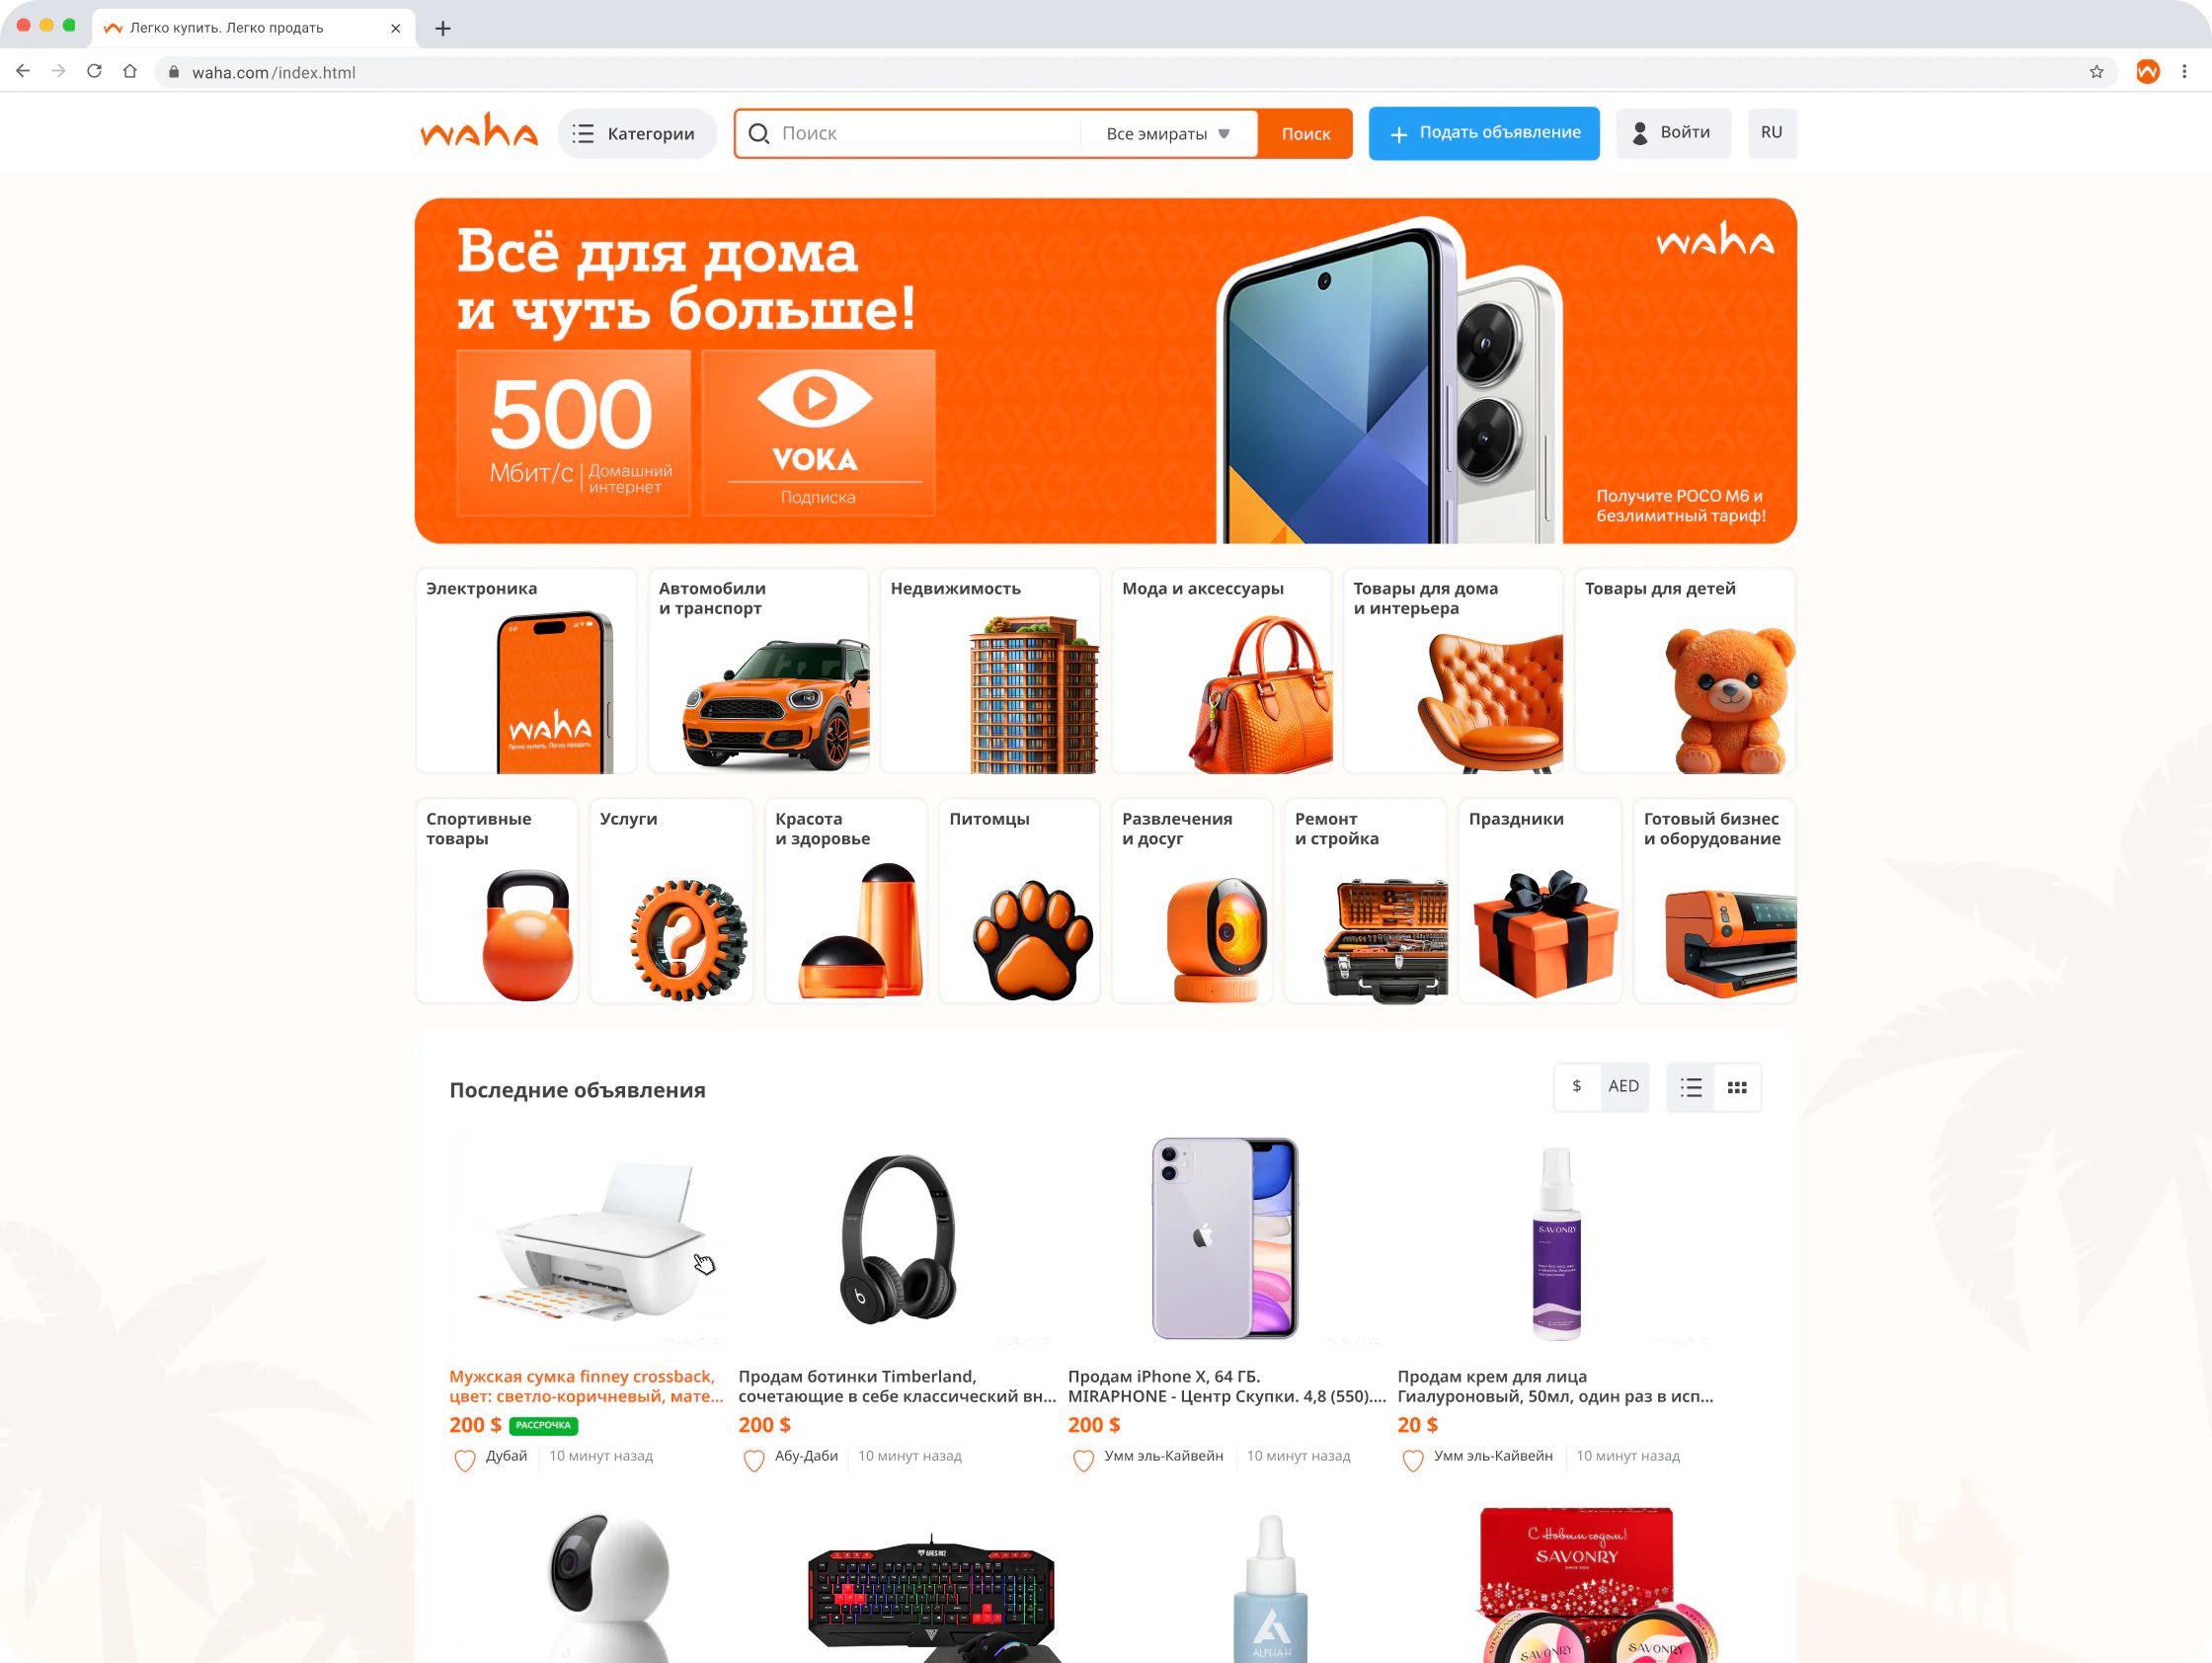Favorite the Абу-Даби headphones listing heart
The image size is (2212, 1663).
point(754,1460)
